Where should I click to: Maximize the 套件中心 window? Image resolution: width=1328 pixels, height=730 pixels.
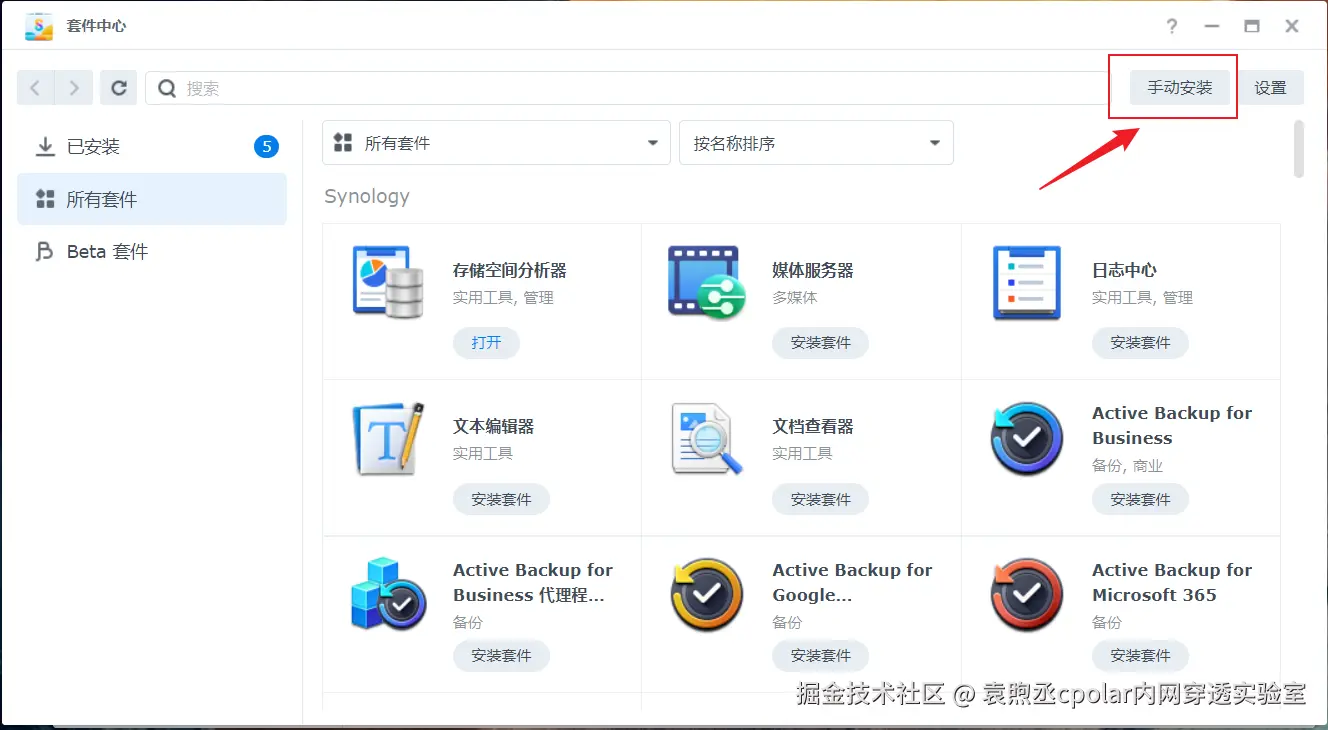1252,26
